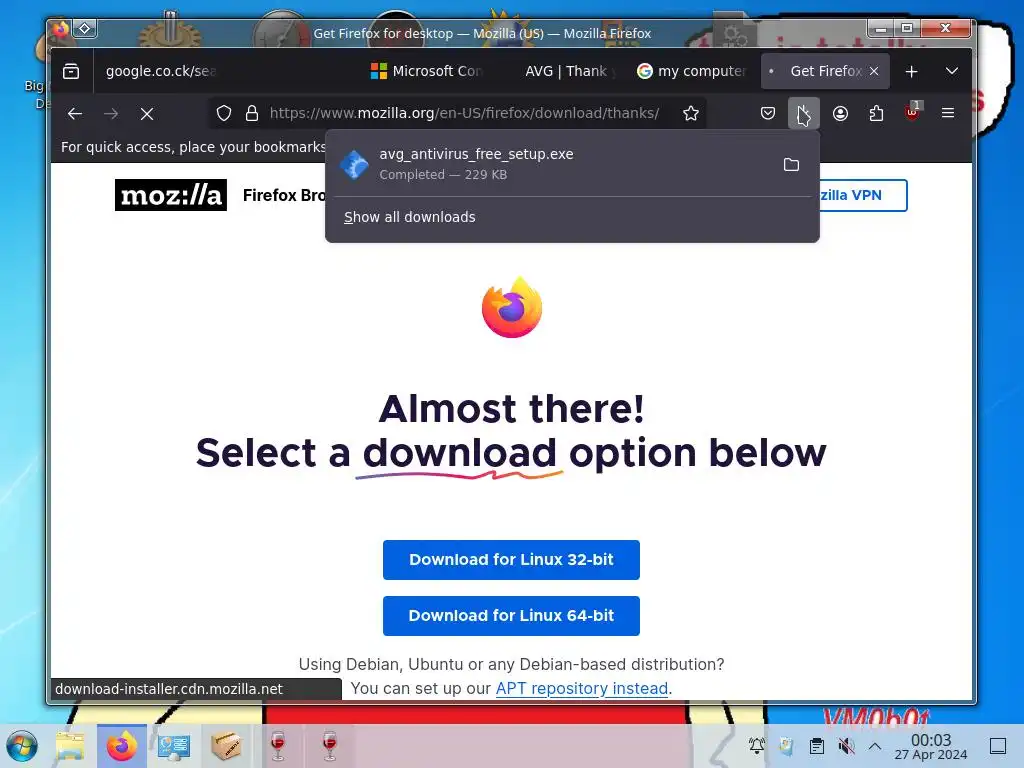The image size is (1024, 768).
Task: View site security padlock details
Action: [x=251, y=114]
